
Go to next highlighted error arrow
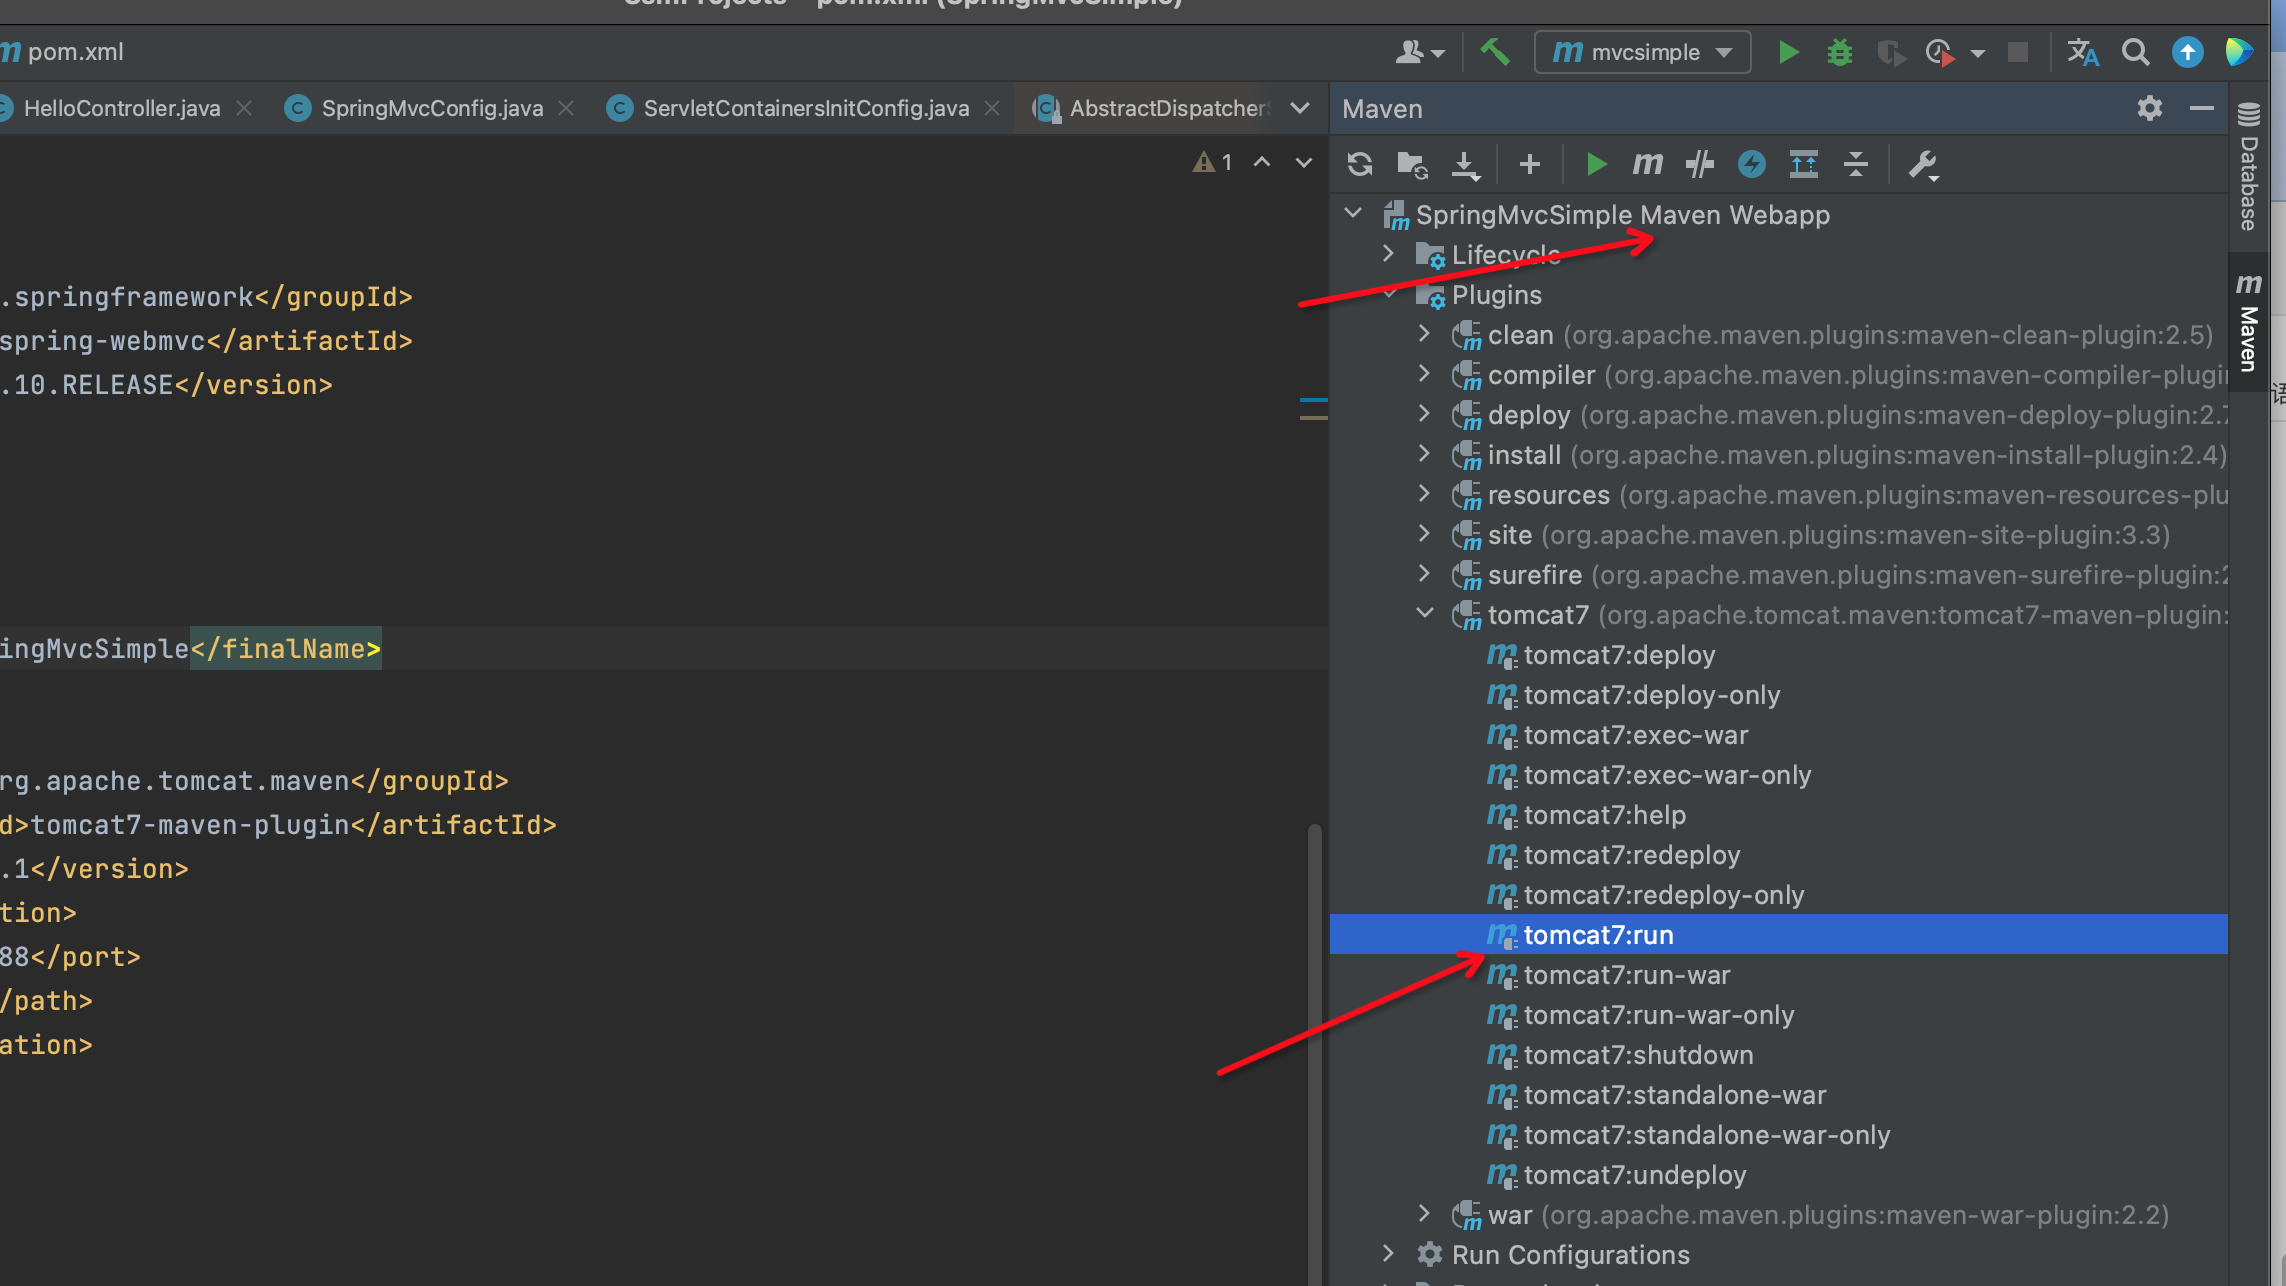pyautogui.click(x=1303, y=162)
